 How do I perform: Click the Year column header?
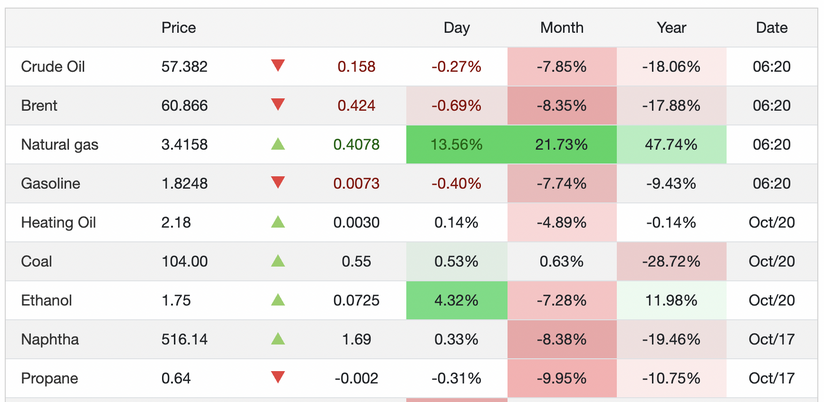[671, 28]
